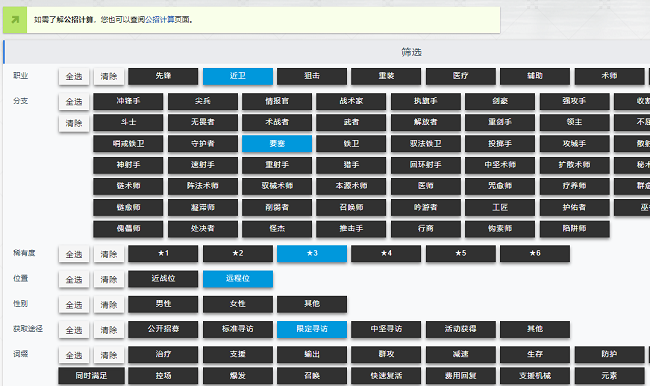Deselect the active 限定寻访 filter

click(x=312, y=330)
